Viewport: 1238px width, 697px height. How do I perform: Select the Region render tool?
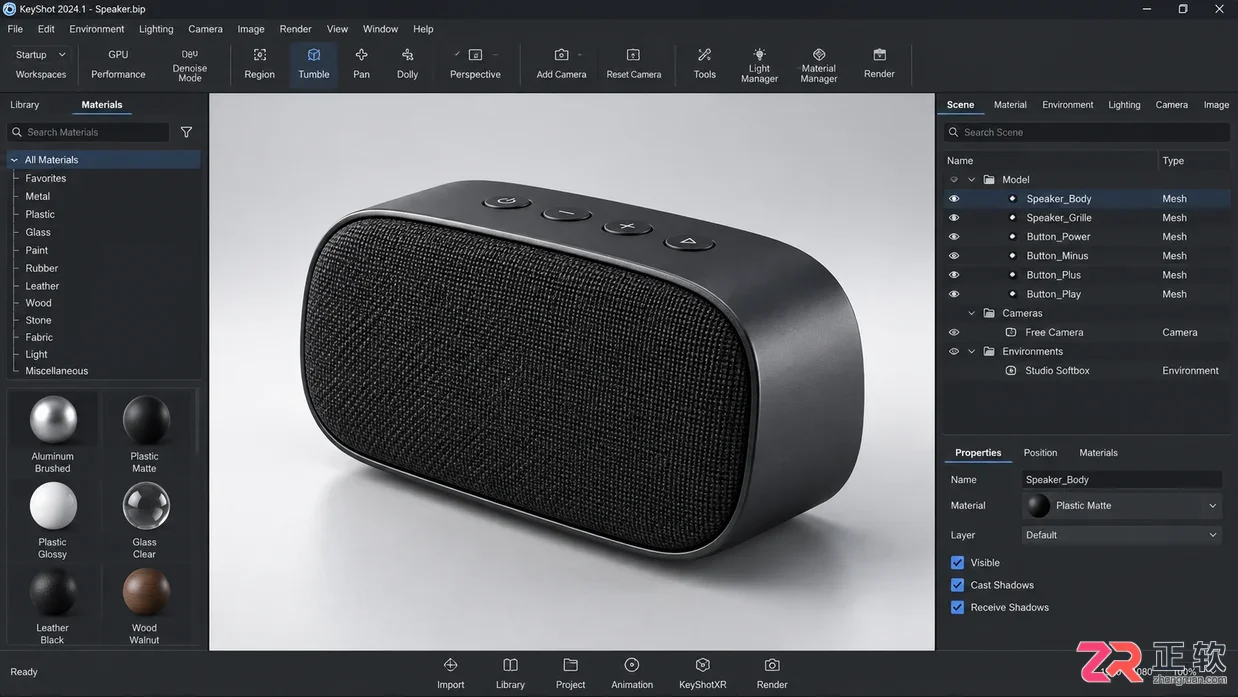point(259,63)
